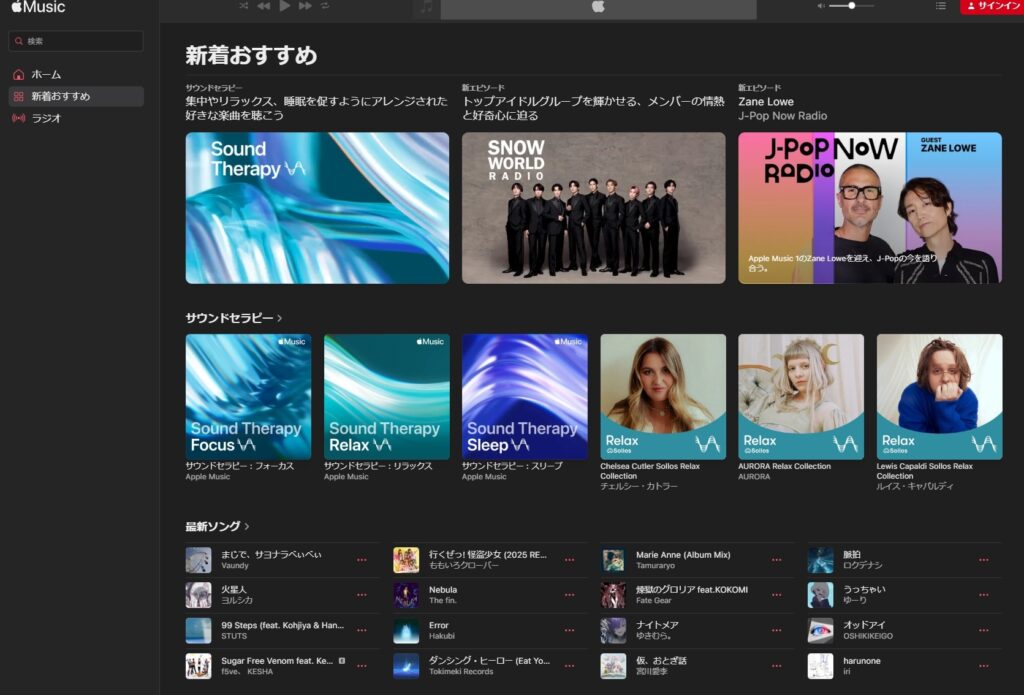Viewport: 1024px width, 695px height.
Task: Open the playback queue list icon
Action: click(x=940, y=6)
